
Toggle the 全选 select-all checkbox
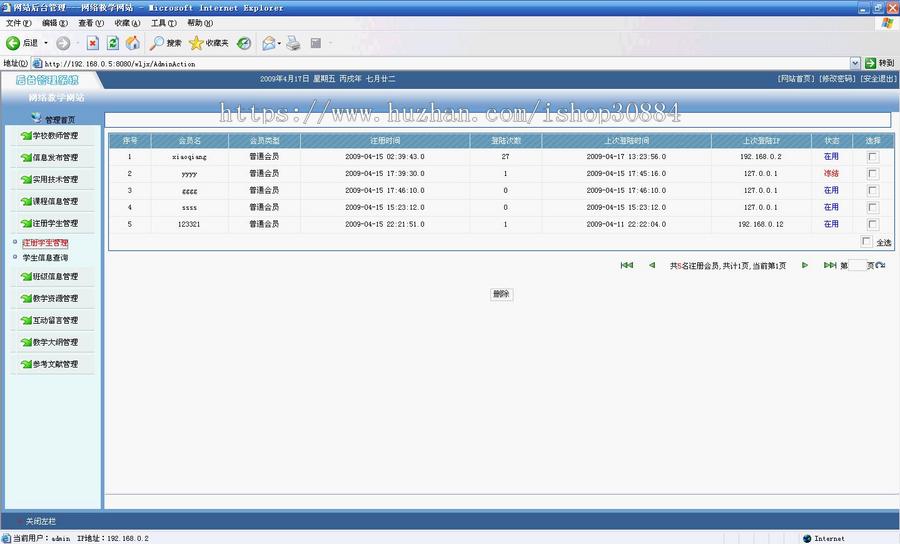[866, 242]
